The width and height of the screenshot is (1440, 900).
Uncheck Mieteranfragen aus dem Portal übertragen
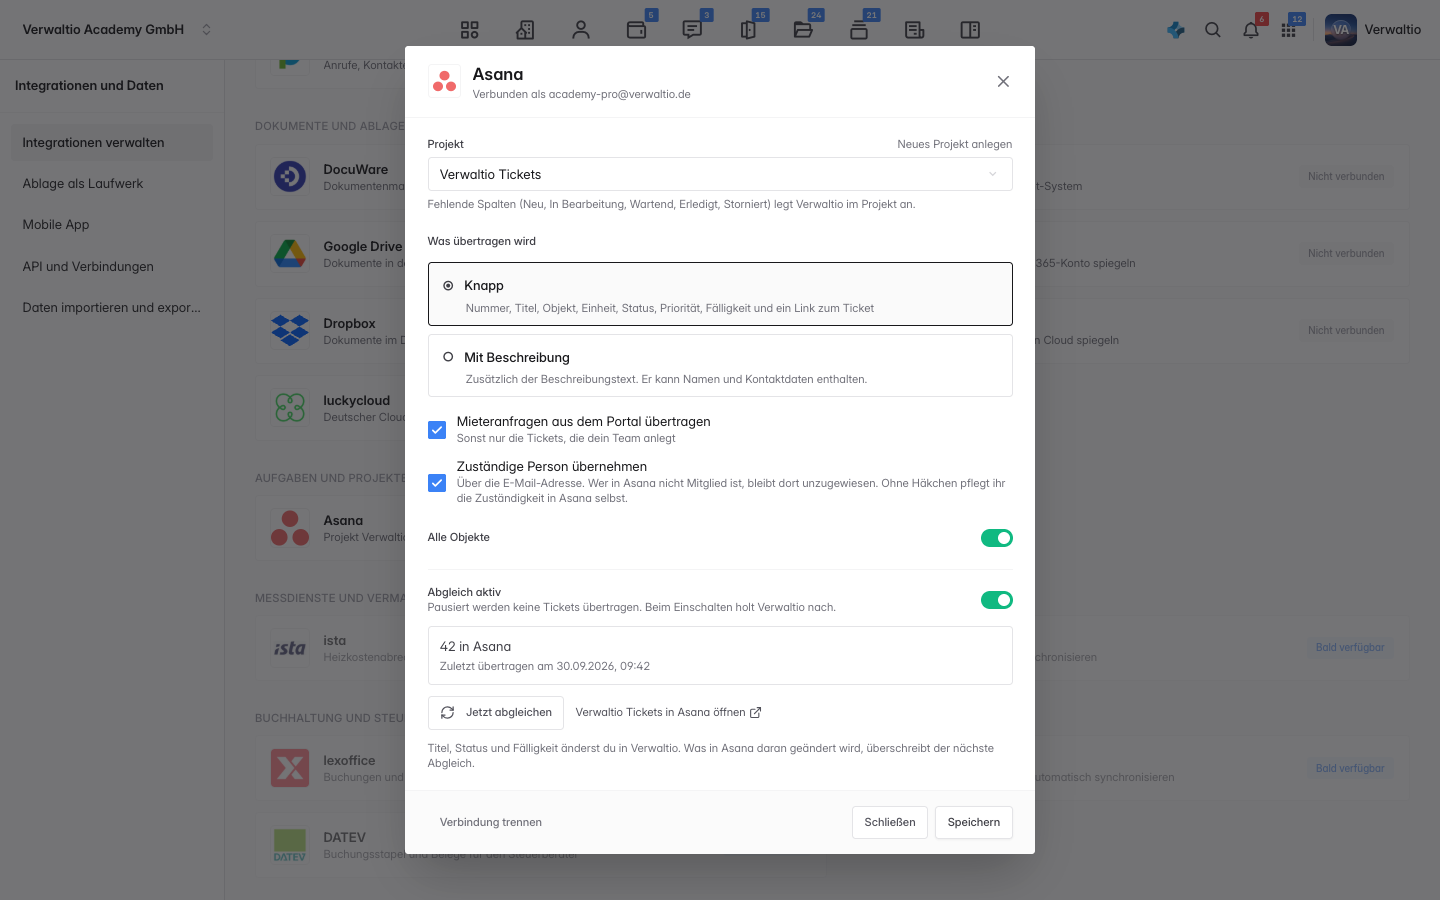pos(437,430)
